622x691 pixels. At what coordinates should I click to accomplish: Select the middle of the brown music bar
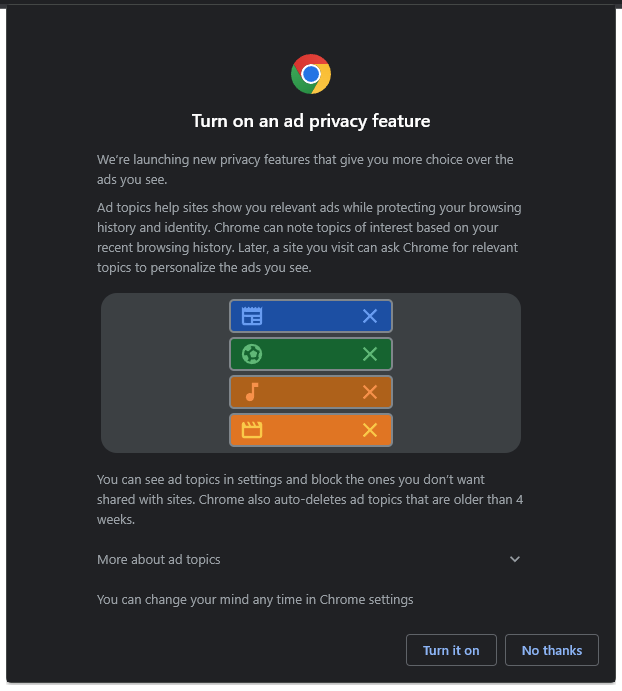(x=311, y=392)
